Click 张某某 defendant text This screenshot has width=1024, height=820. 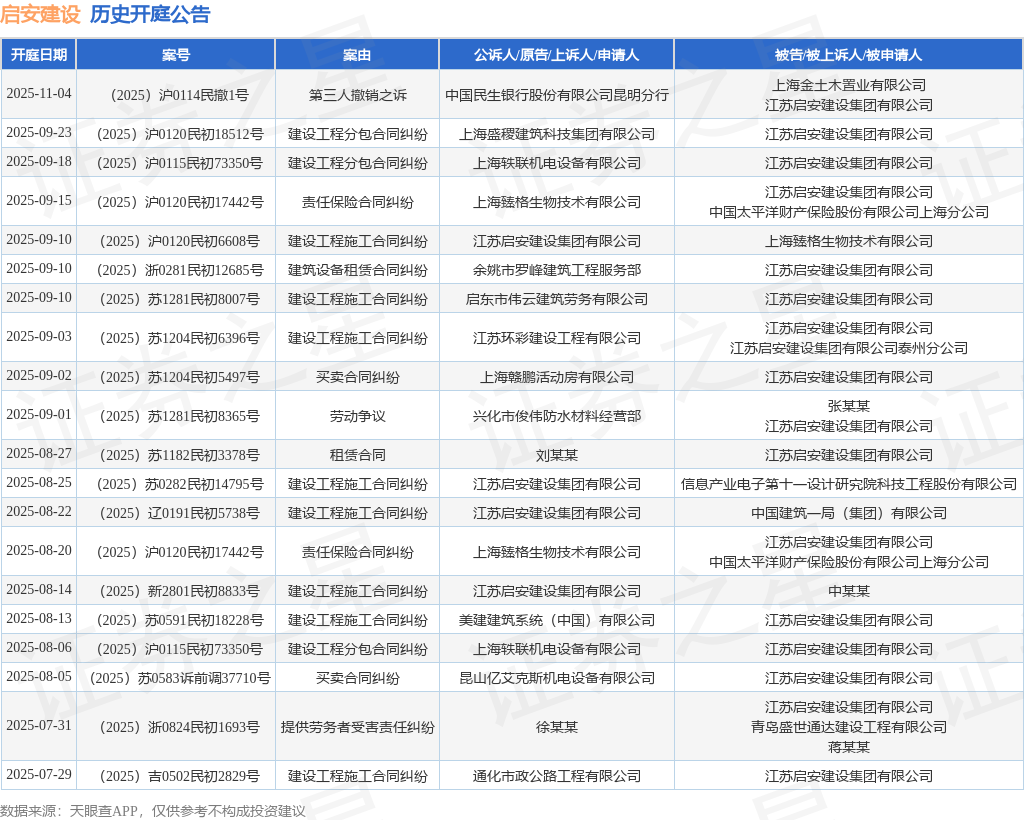pyautogui.click(x=848, y=406)
